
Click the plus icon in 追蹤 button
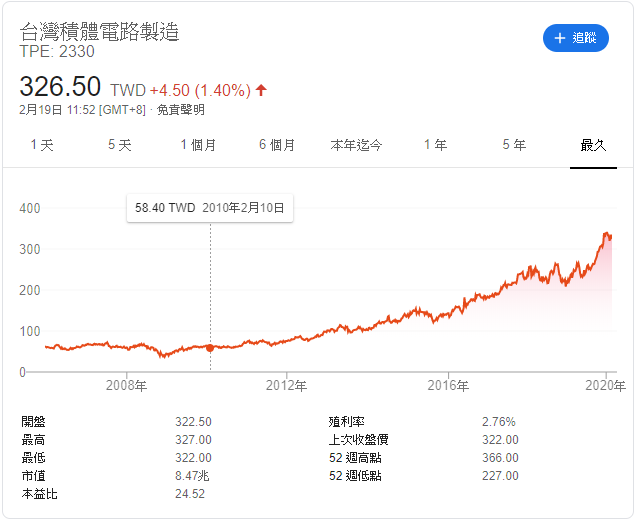pyautogui.click(x=560, y=38)
